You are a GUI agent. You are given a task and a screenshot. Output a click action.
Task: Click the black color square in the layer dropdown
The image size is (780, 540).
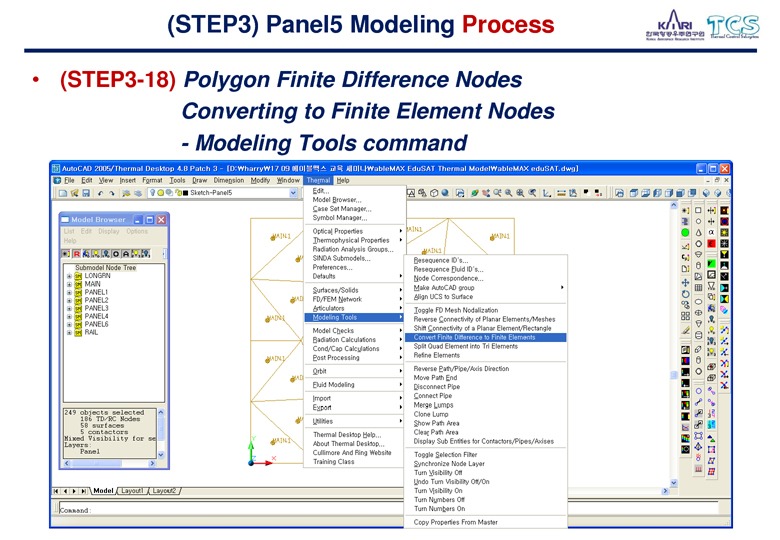click(x=186, y=193)
